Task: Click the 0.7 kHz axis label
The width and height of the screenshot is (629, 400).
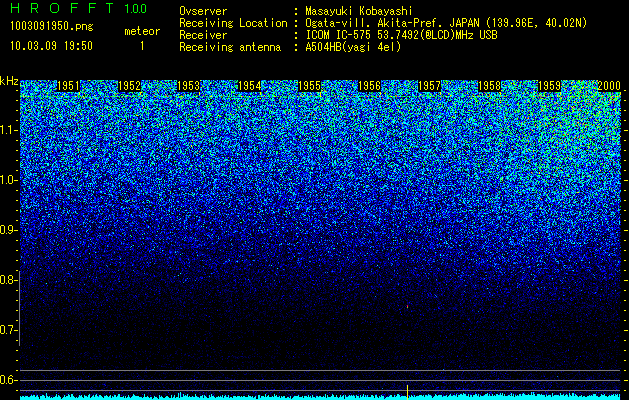Action: 9,330
